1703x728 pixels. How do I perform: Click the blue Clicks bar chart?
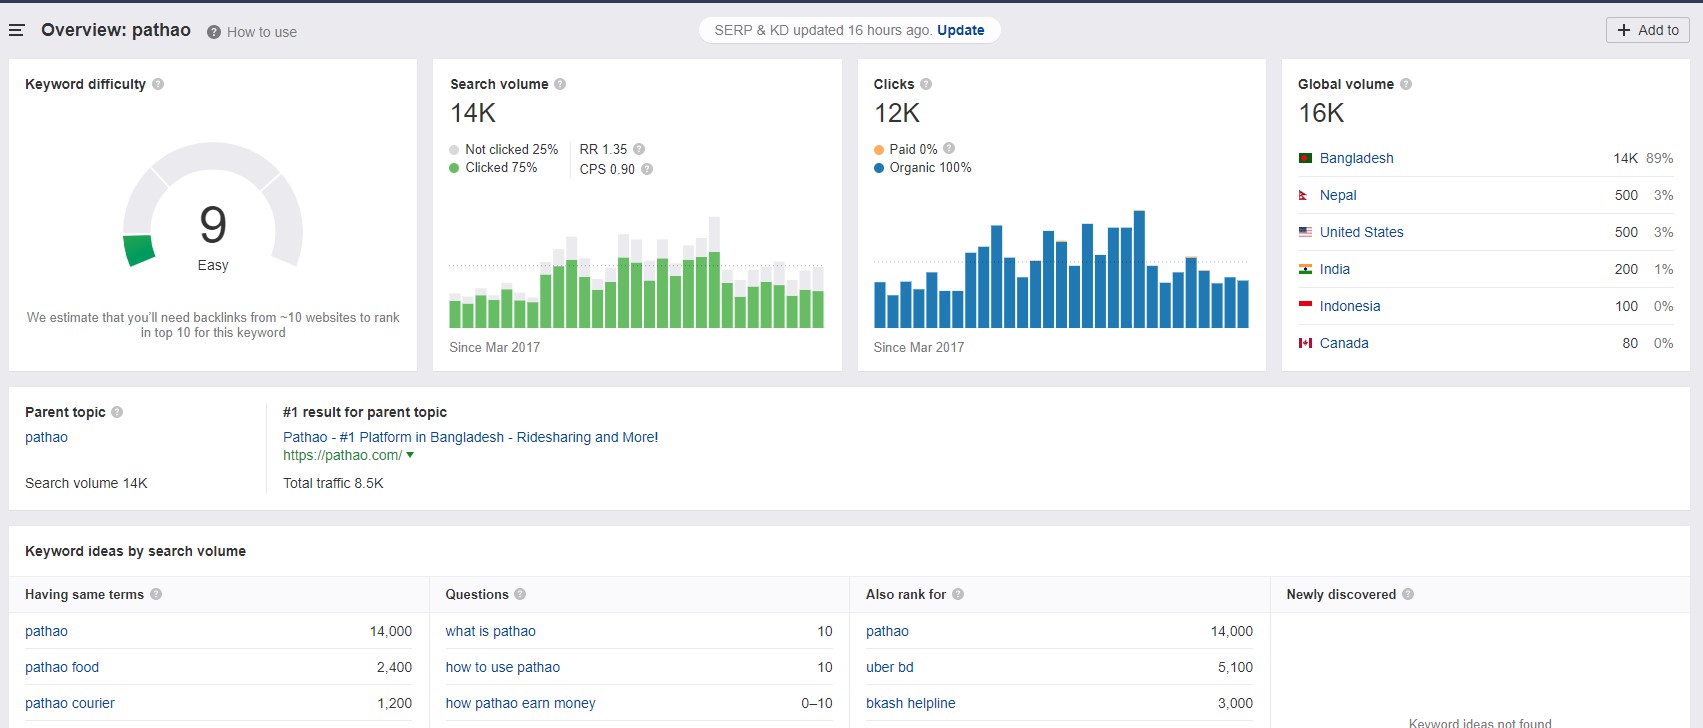[x=1061, y=269]
